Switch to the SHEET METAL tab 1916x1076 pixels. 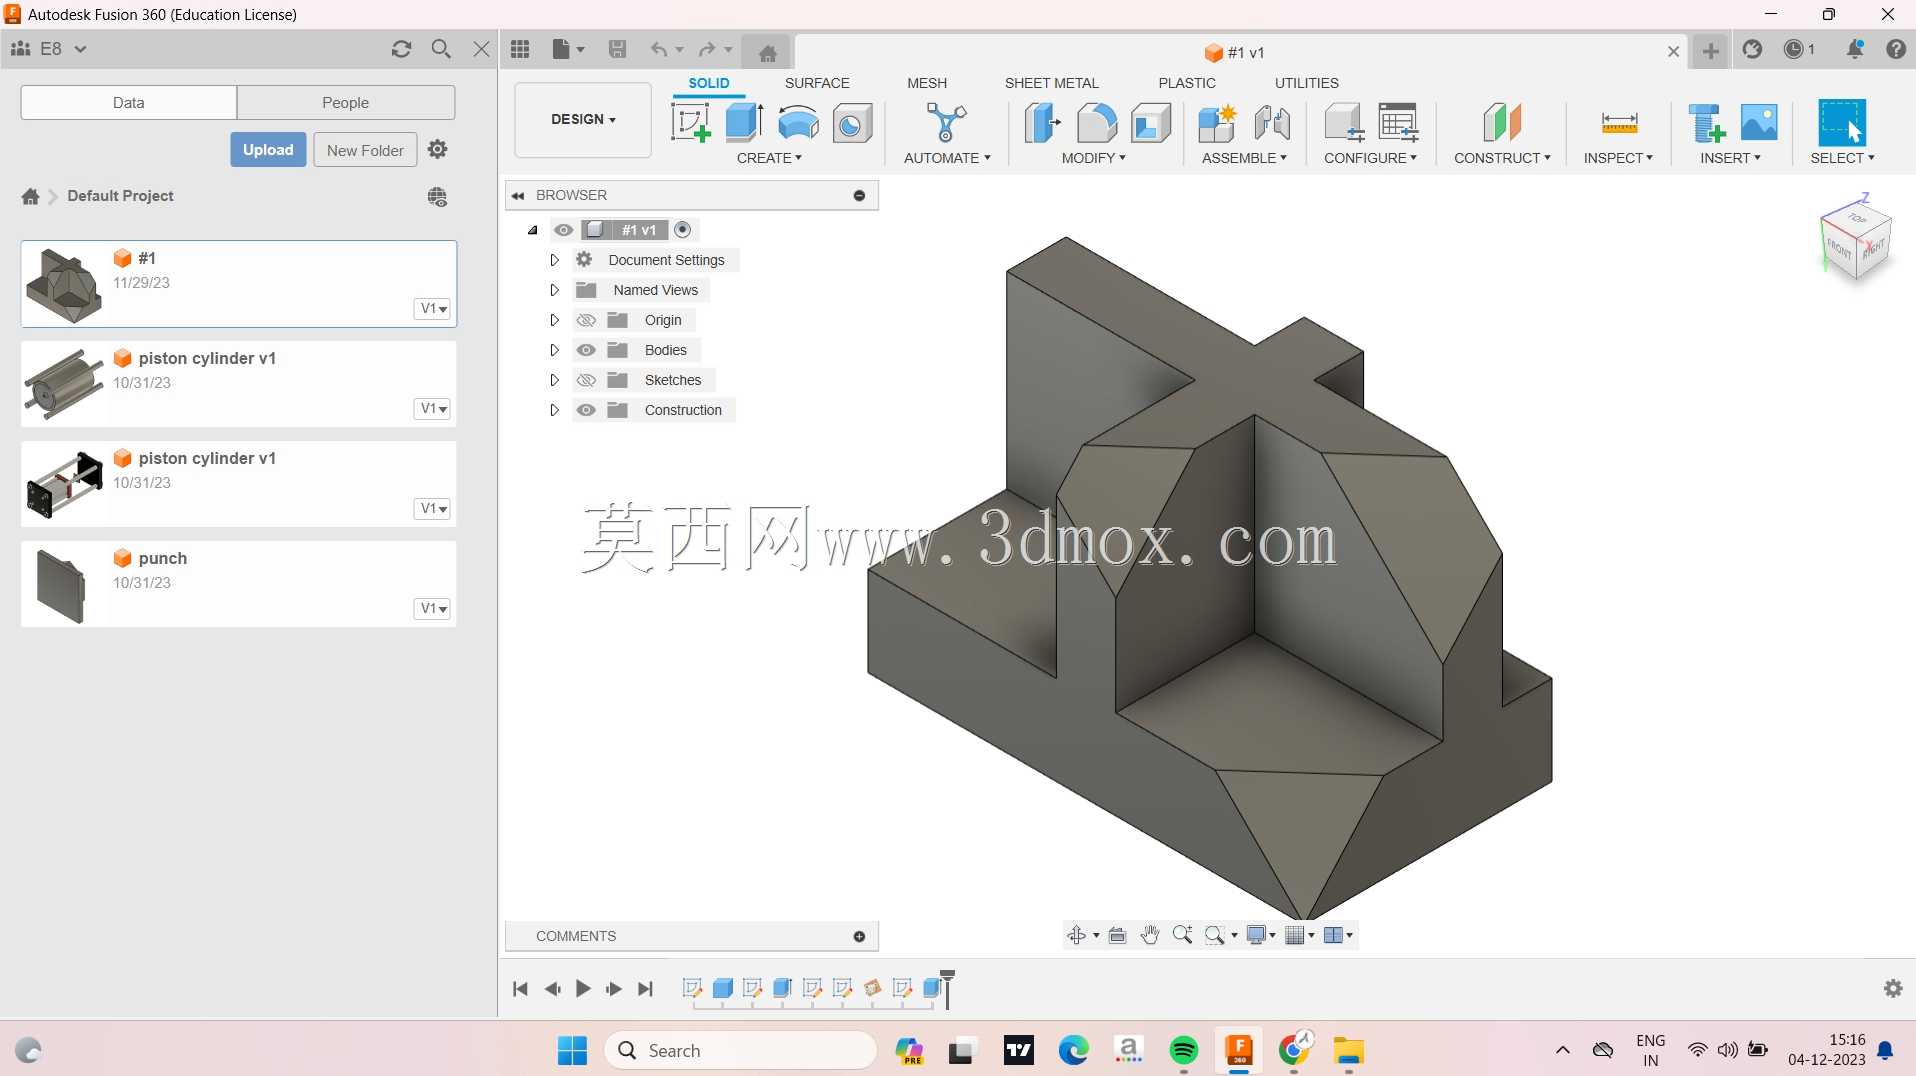[x=1051, y=83]
